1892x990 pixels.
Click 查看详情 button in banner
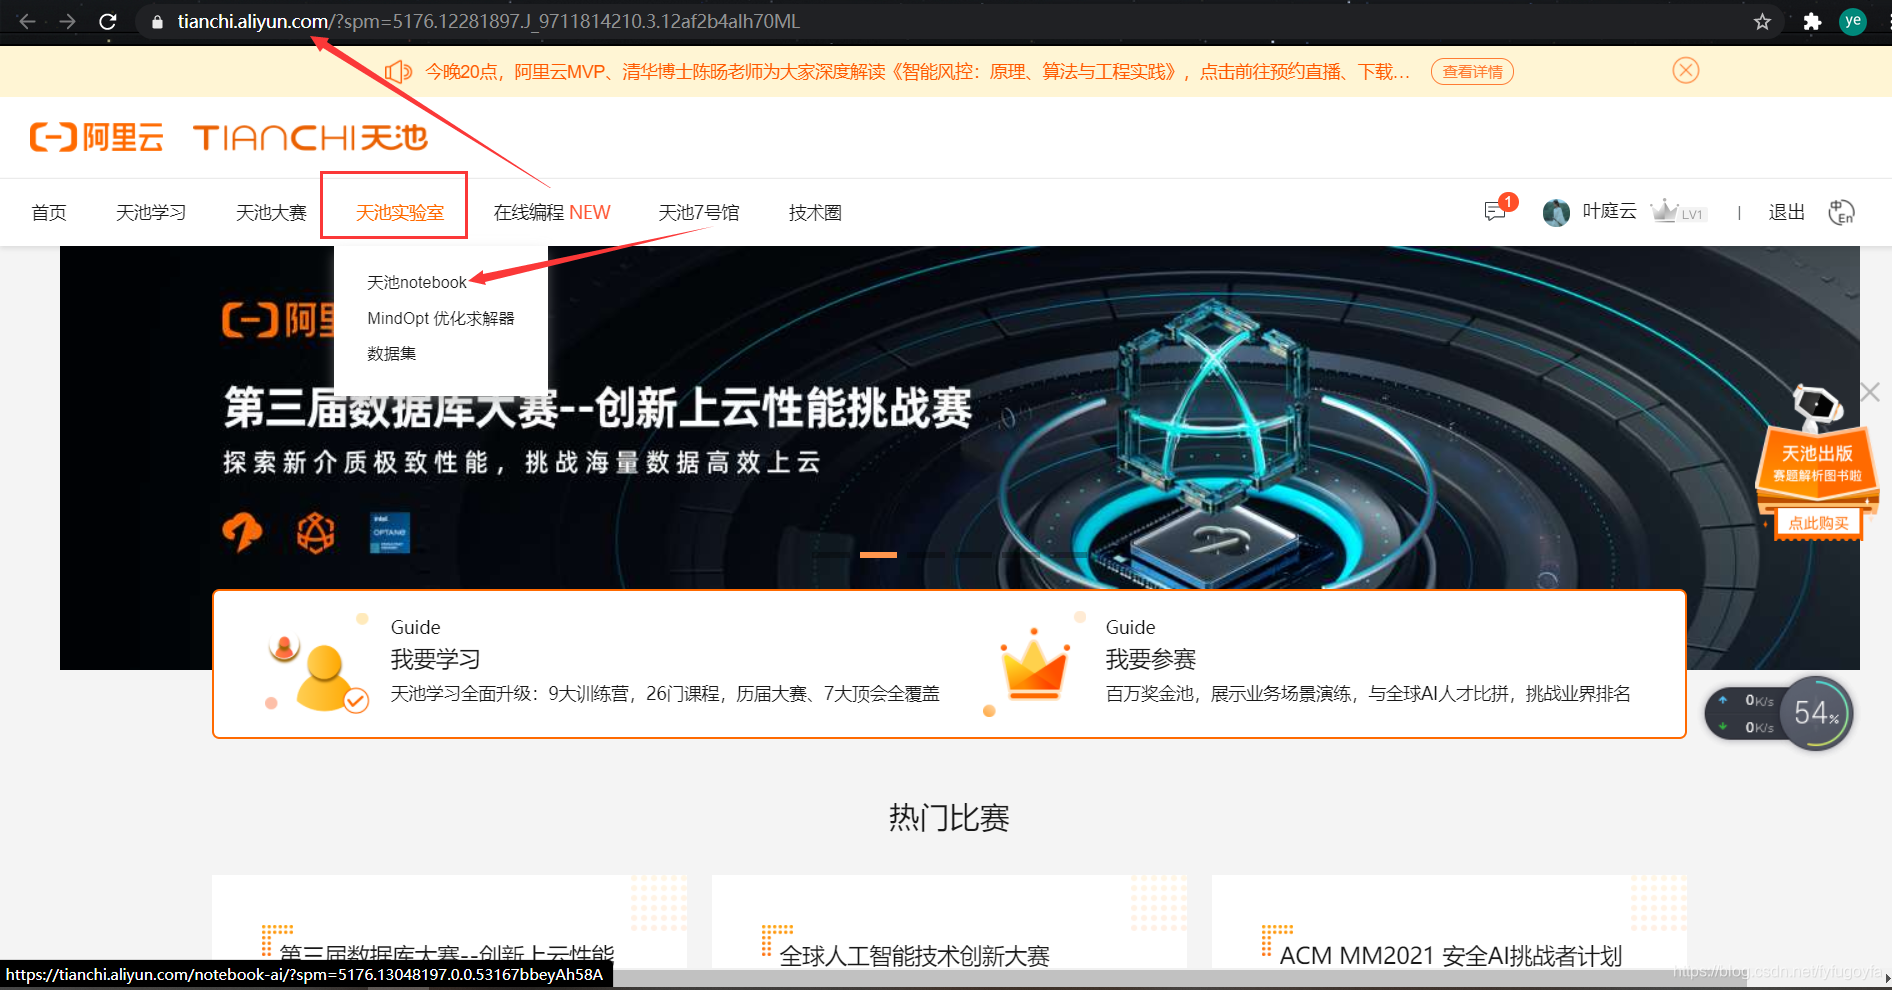tap(1472, 71)
